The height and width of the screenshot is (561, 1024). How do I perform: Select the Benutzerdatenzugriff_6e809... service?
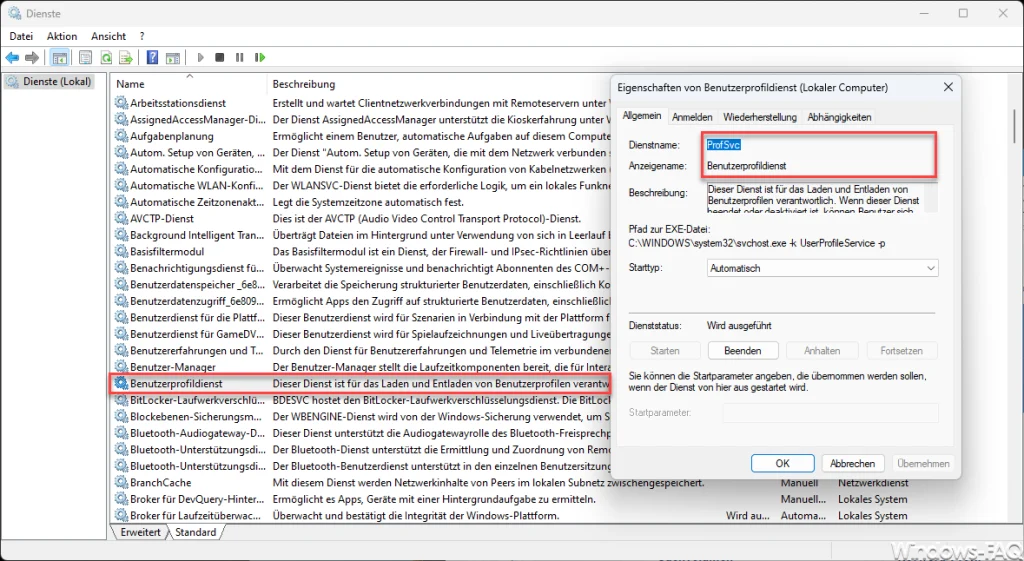point(197,301)
